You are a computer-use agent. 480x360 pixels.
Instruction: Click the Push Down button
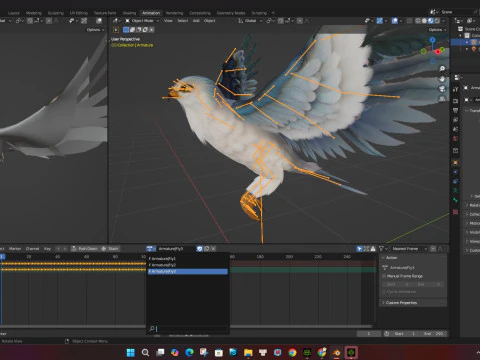84,249
